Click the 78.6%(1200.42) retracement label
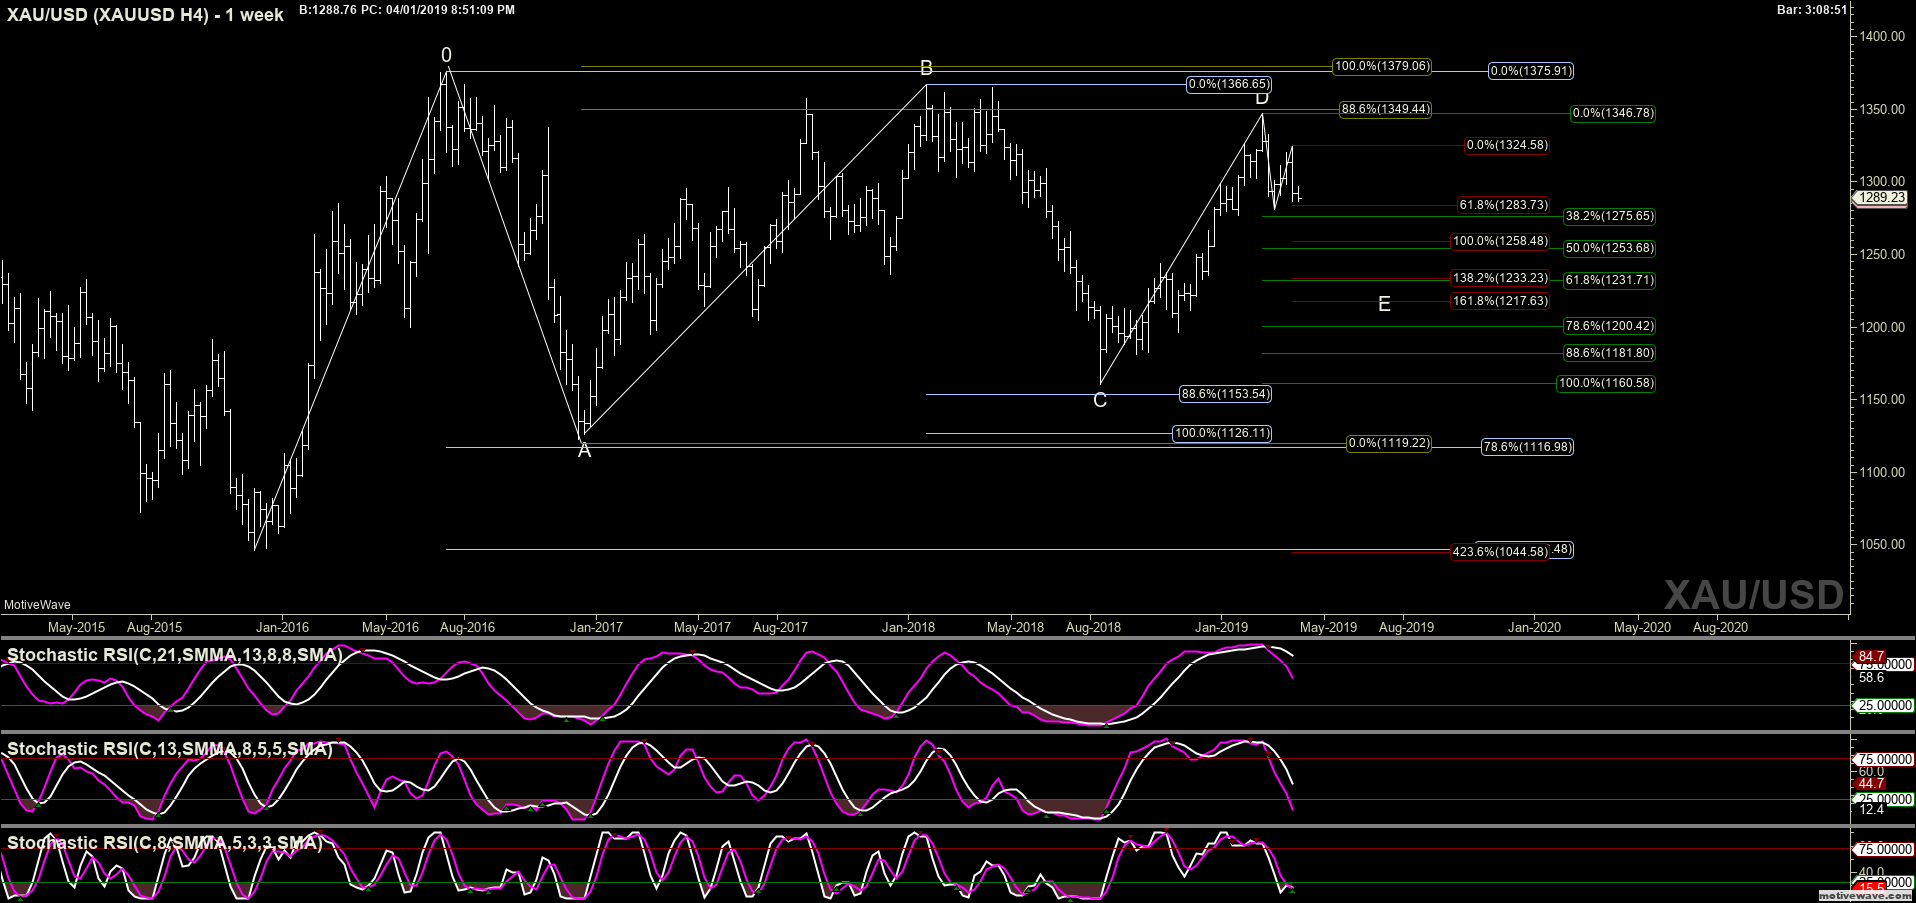 pos(1609,326)
